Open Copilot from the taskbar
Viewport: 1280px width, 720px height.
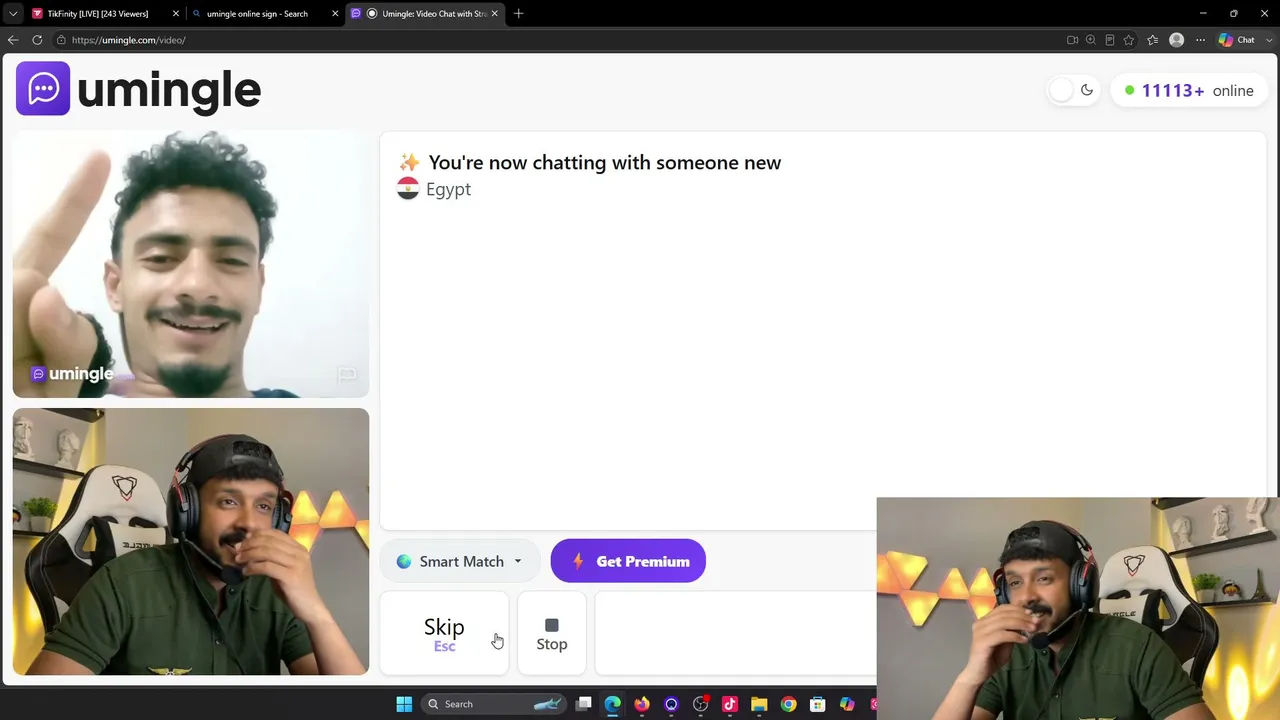point(847,704)
